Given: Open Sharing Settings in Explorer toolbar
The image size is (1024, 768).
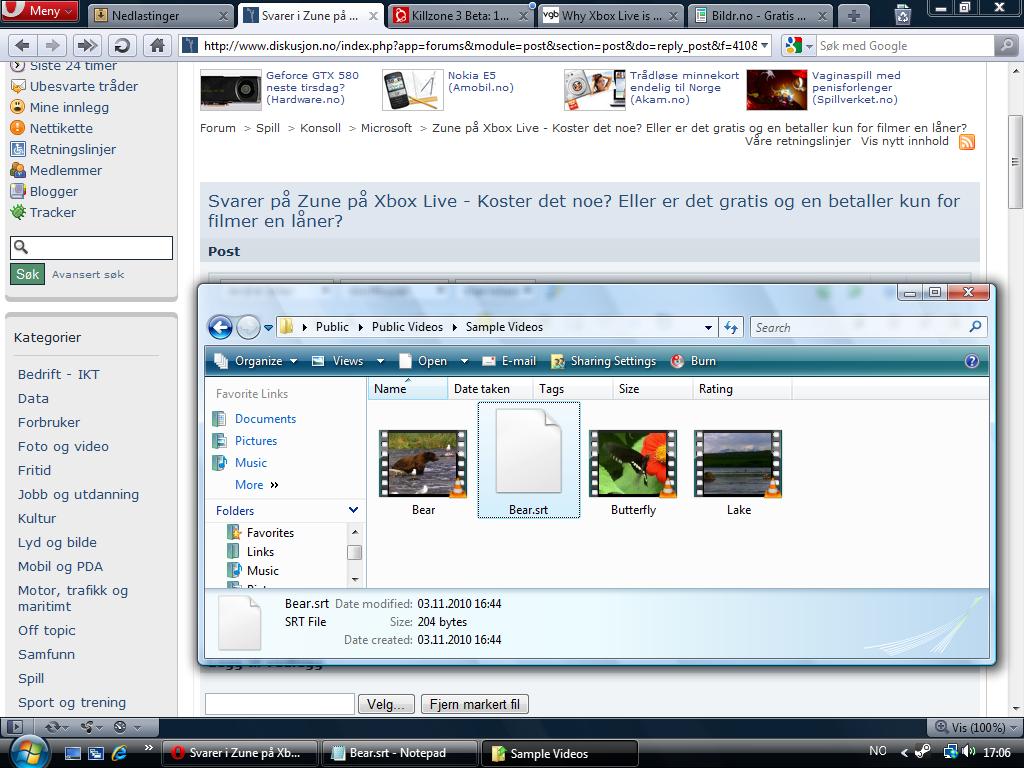Looking at the screenshot, I should pos(603,361).
